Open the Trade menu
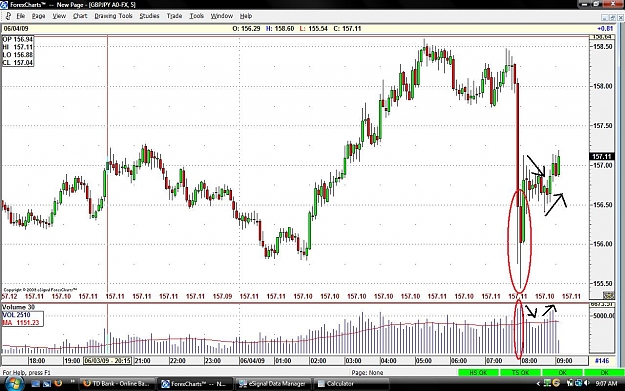Image resolution: width=625 pixels, height=391 pixels. click(174, 16)
